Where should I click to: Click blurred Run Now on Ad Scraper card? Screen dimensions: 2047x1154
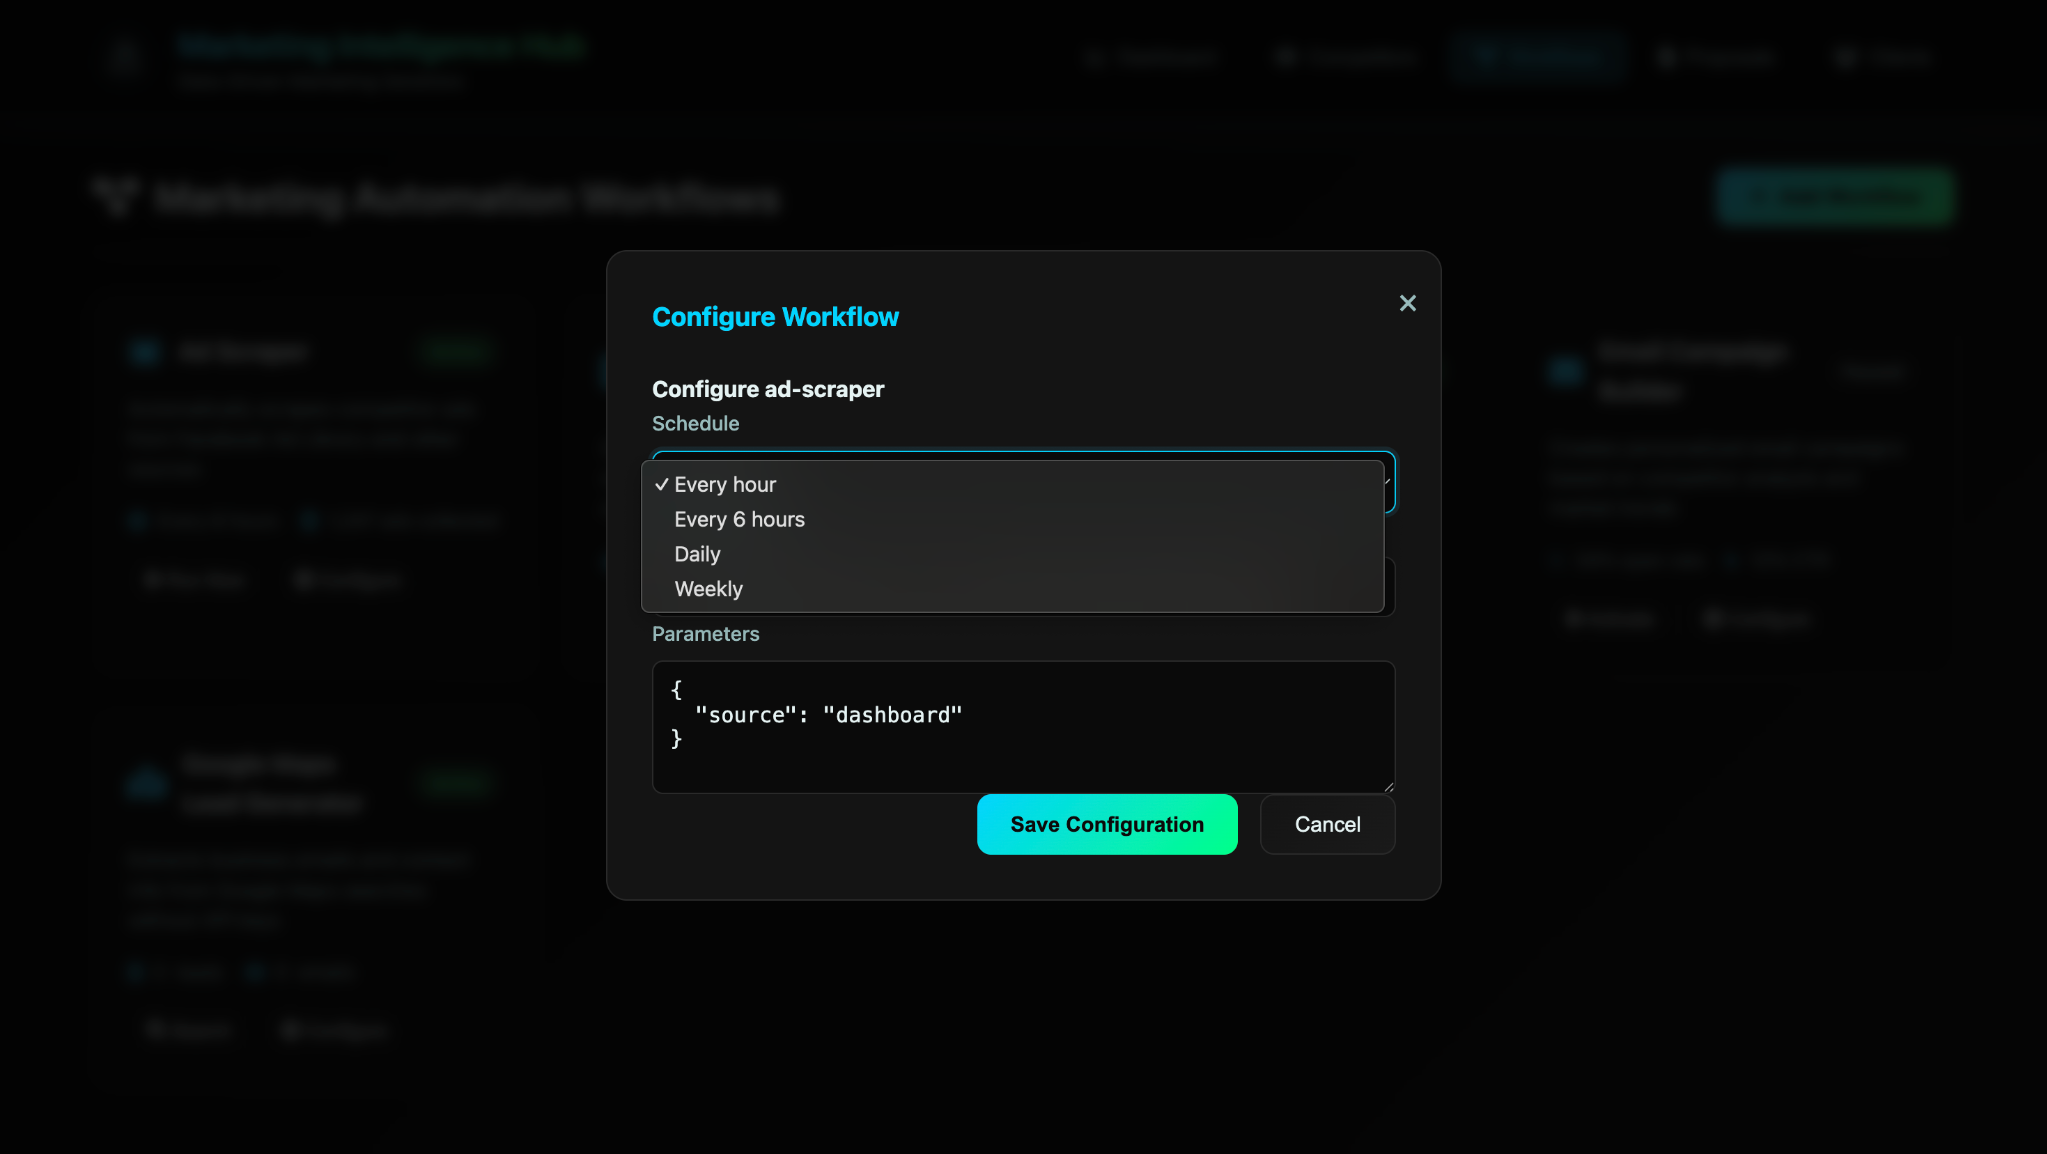point(196,580)
